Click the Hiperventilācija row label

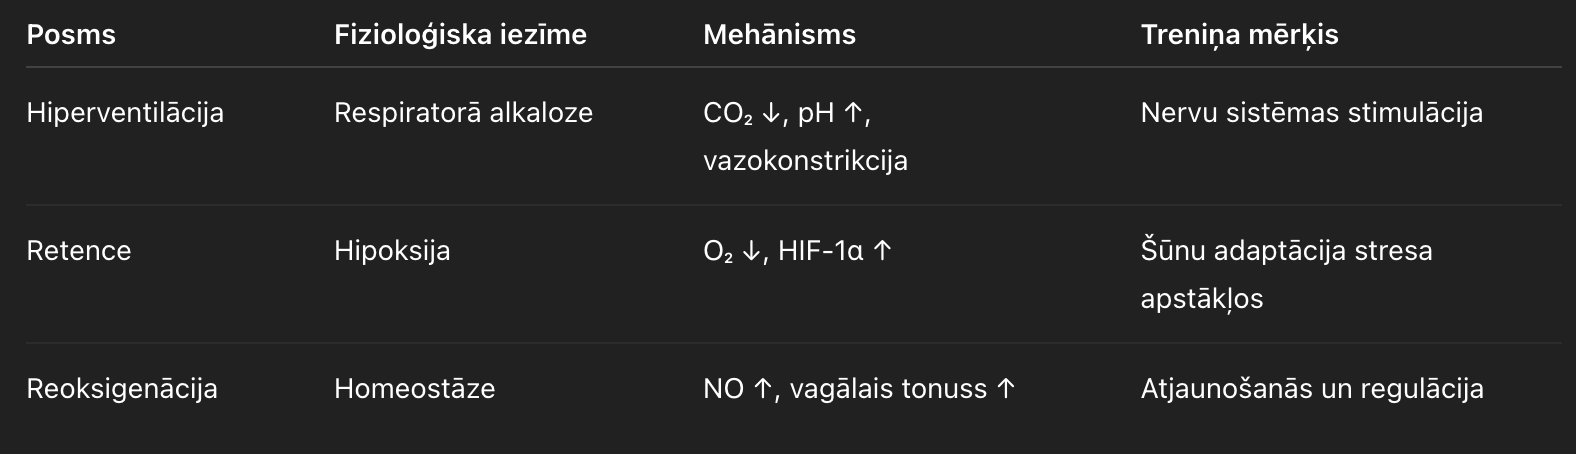(125, 112)
